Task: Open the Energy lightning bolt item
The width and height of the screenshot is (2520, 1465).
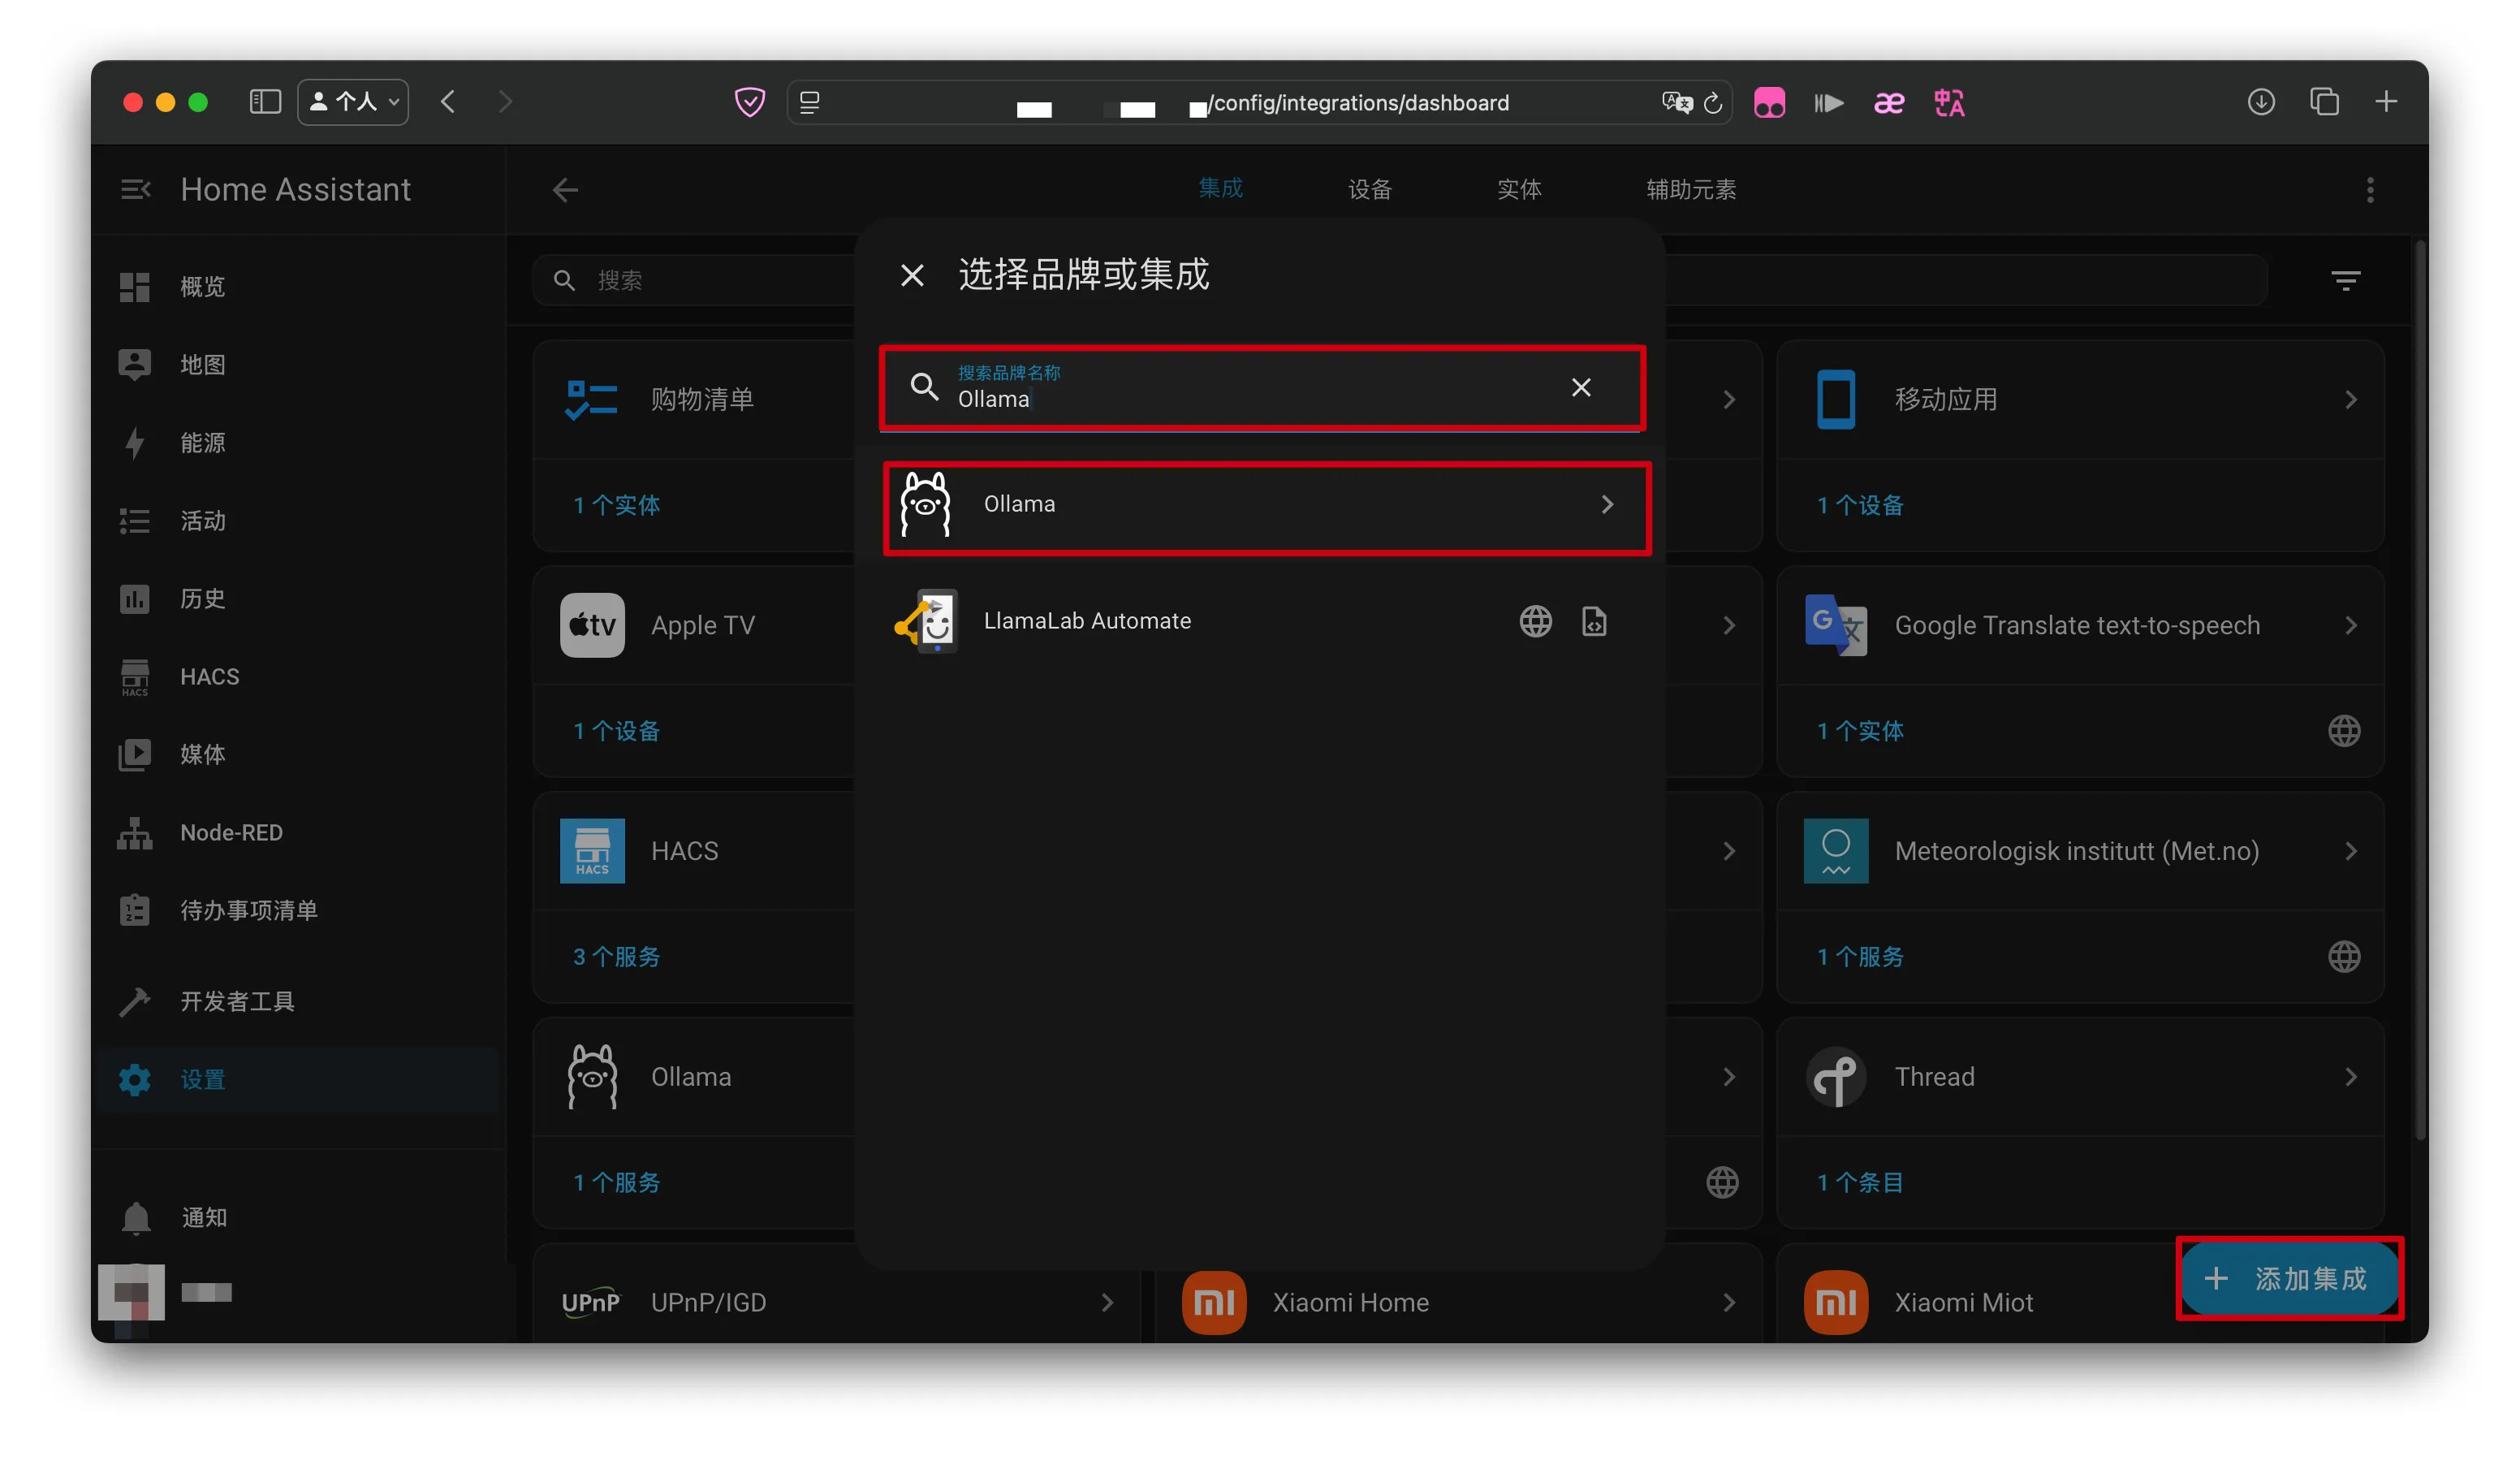Action: tap(134, 443)
